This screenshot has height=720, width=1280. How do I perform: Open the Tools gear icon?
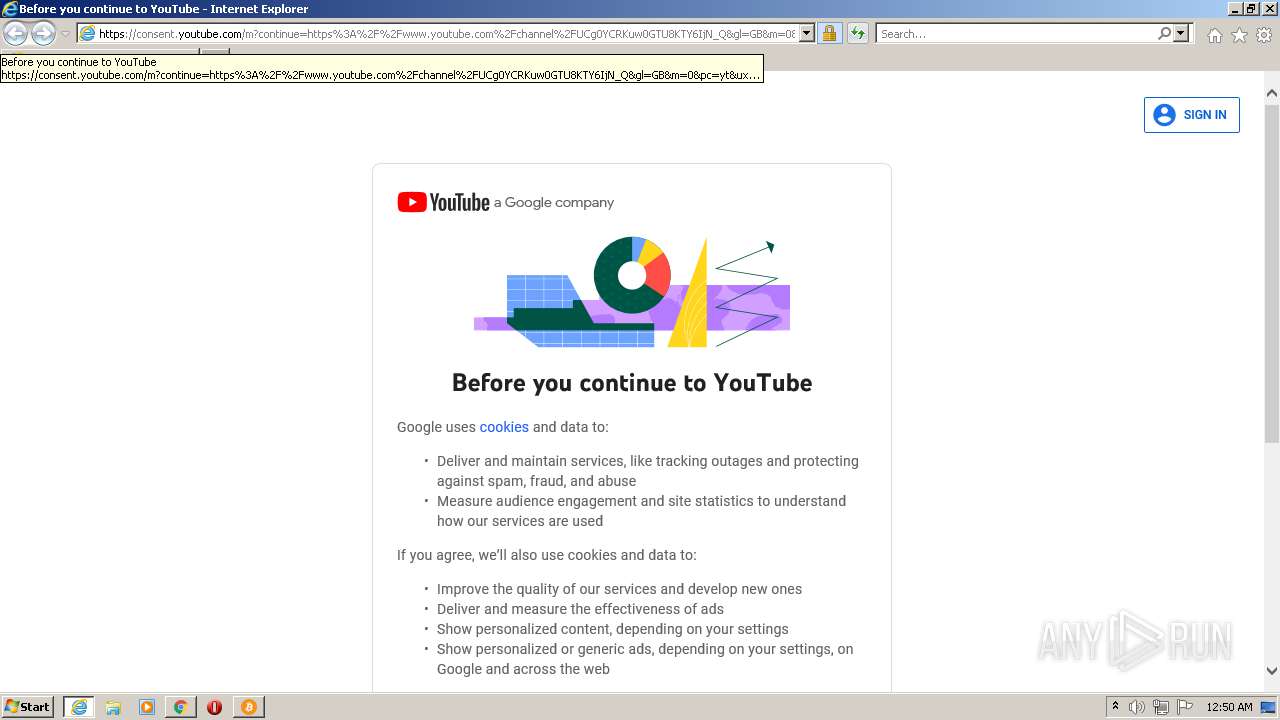[x=1264, y=35]
